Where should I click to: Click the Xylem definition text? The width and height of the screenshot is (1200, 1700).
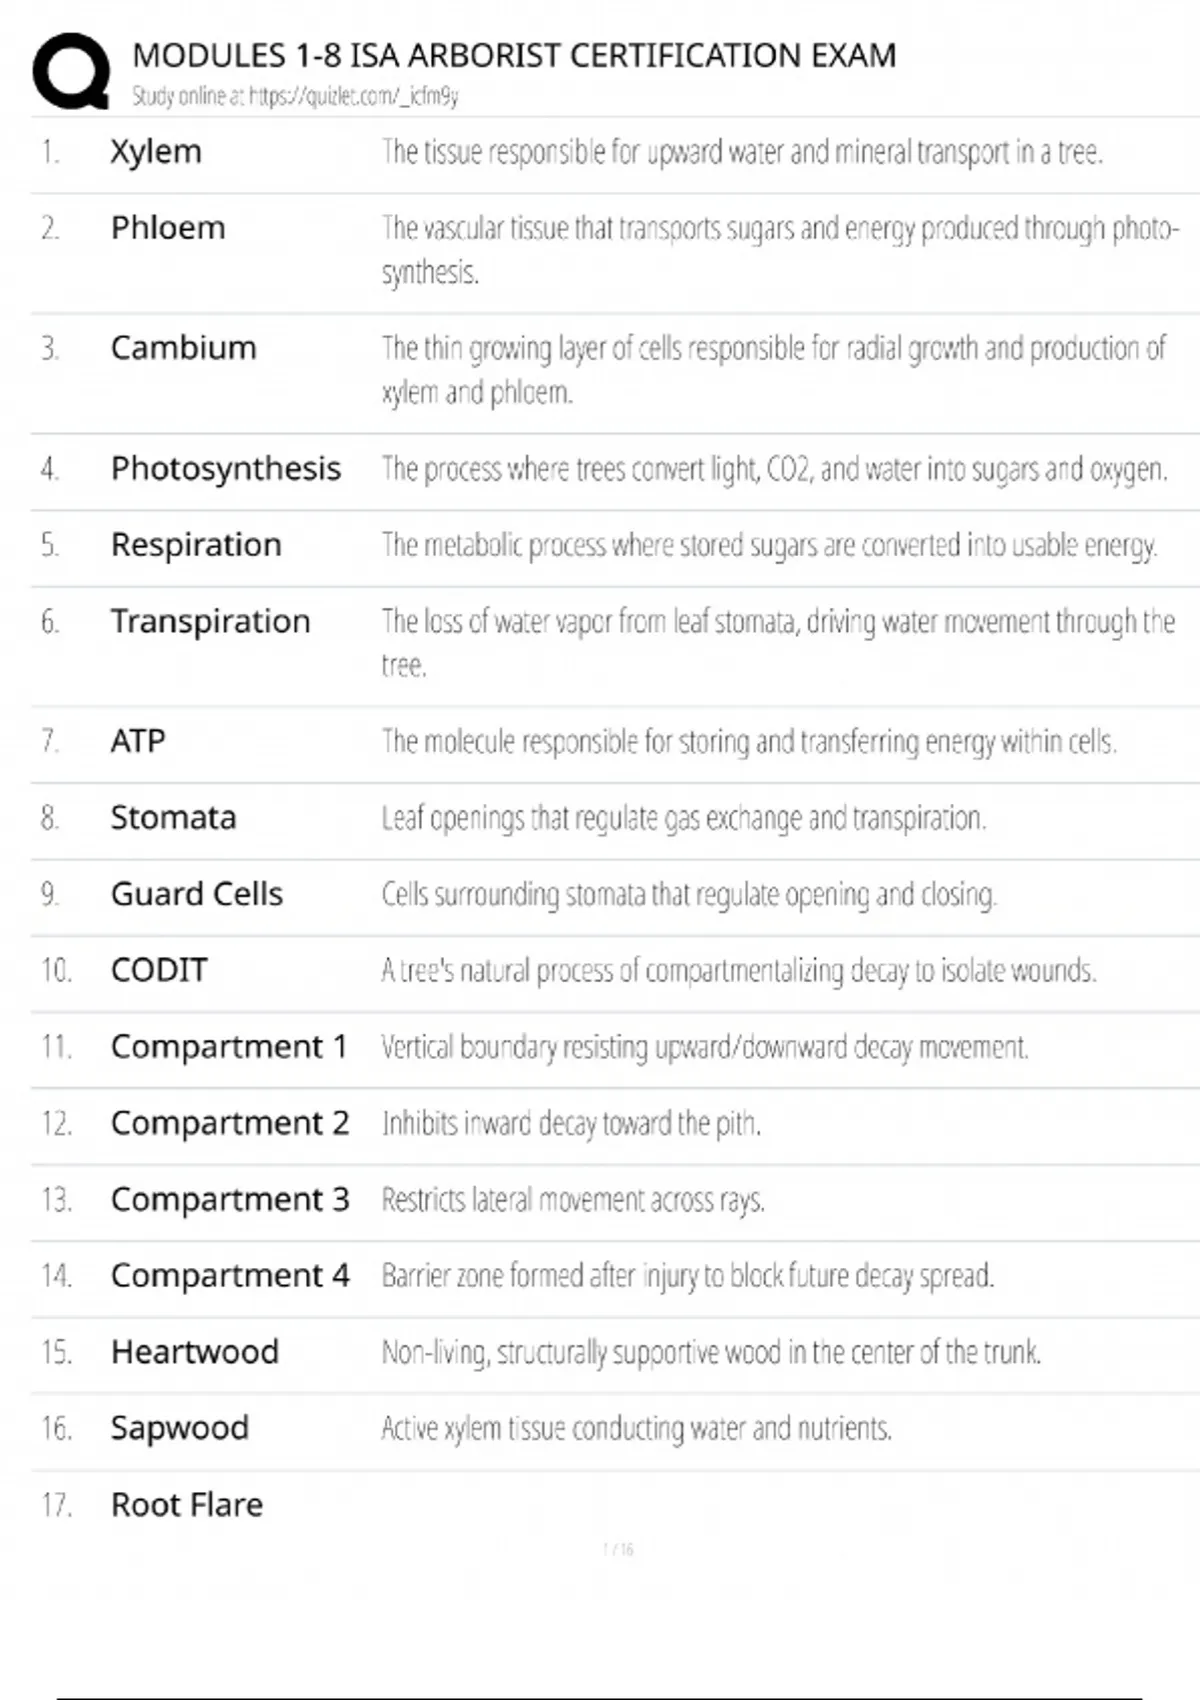[742, 152]
